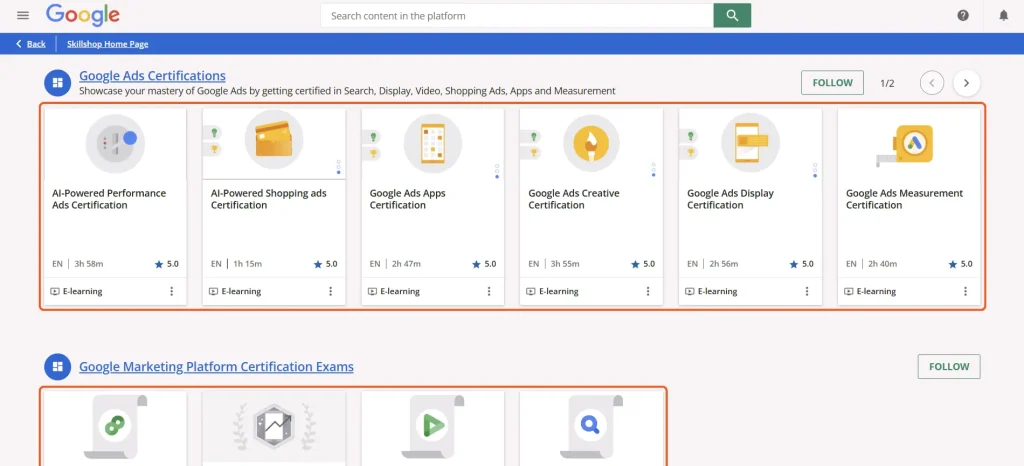Open more options for Google Ads Apps card
The height and width of the screenshot is (466, 1024).
tap(489, 291)
